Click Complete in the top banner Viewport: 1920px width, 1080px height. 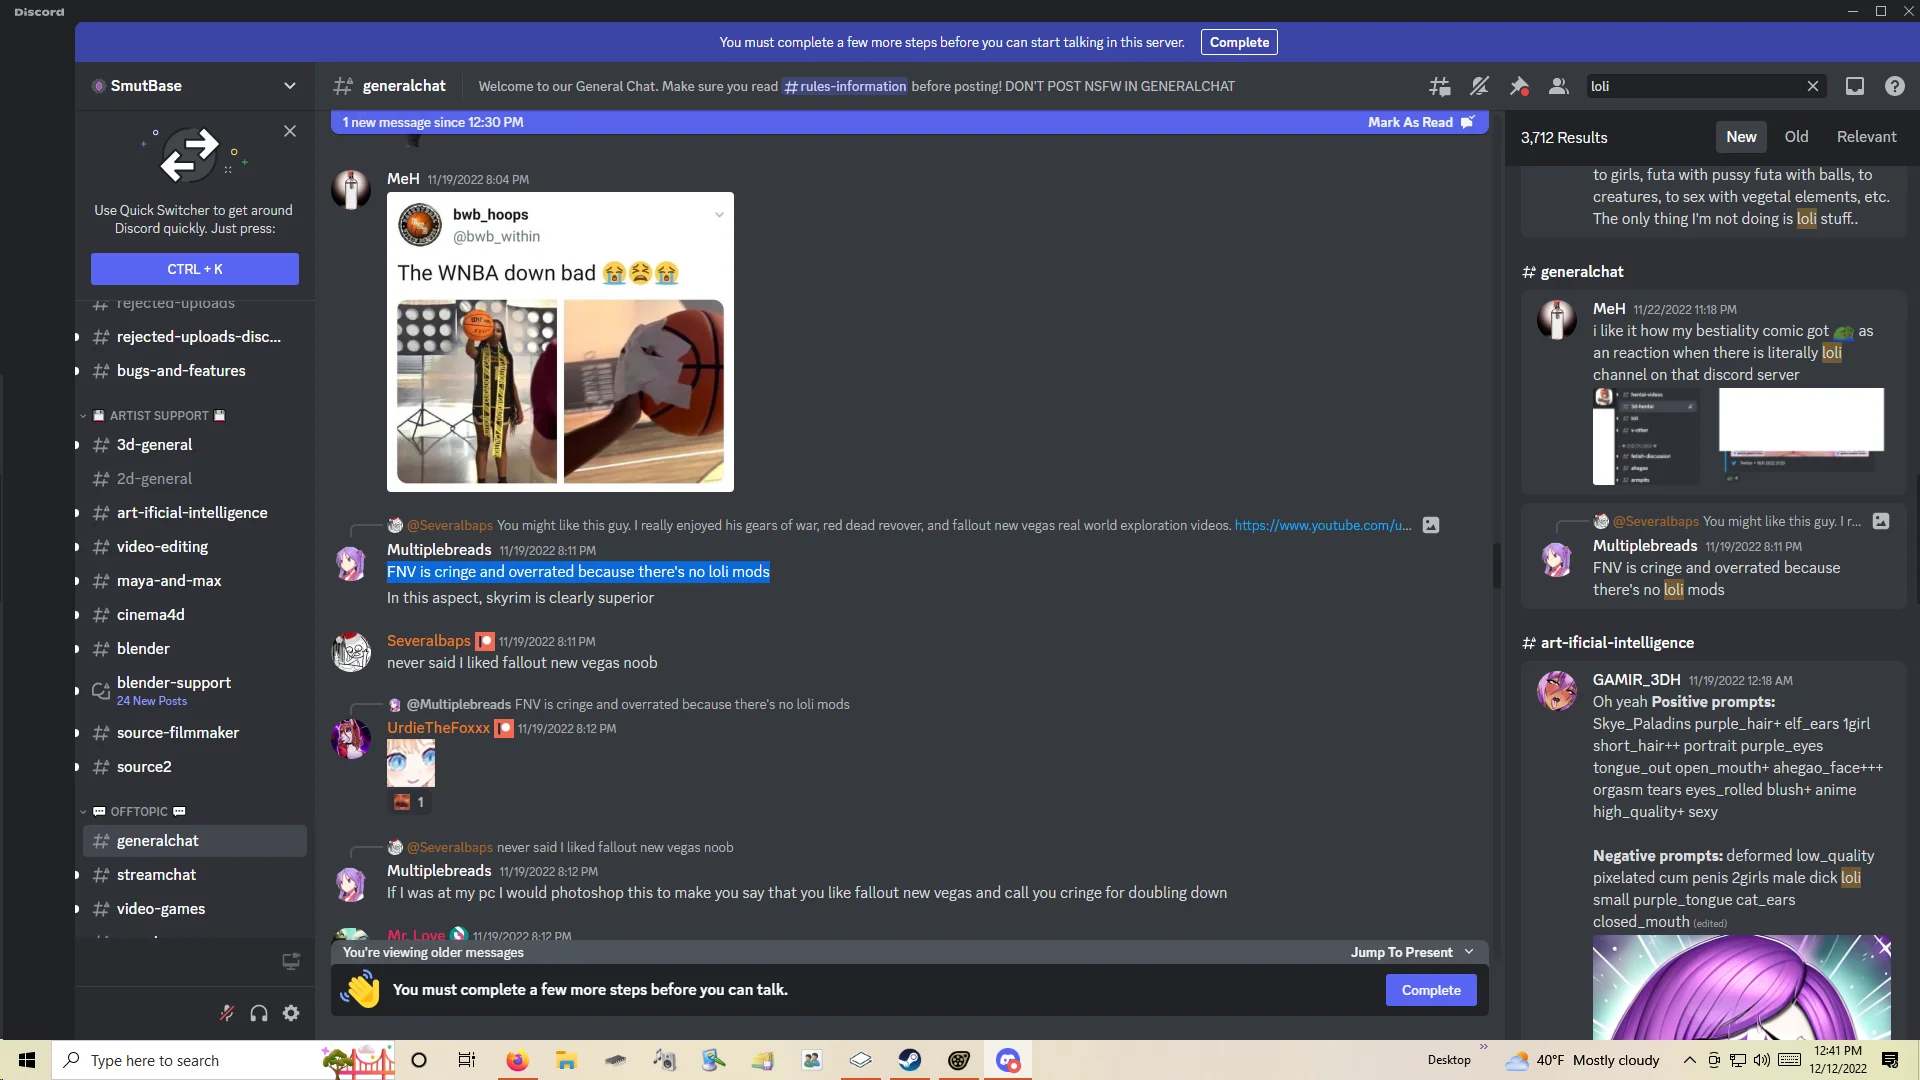coord(1239,42)
